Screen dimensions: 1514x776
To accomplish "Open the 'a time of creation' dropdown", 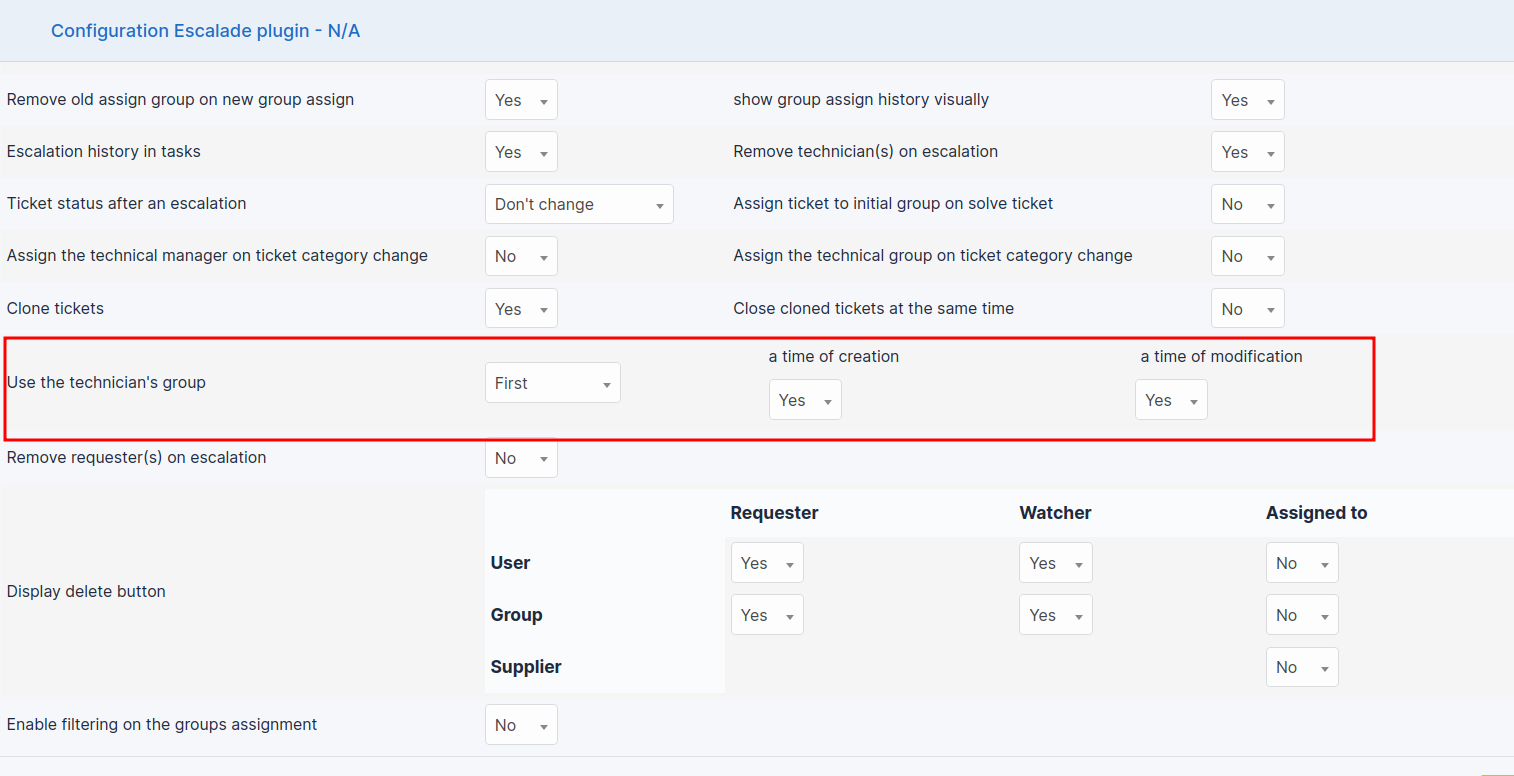I will tap(804, 399).
